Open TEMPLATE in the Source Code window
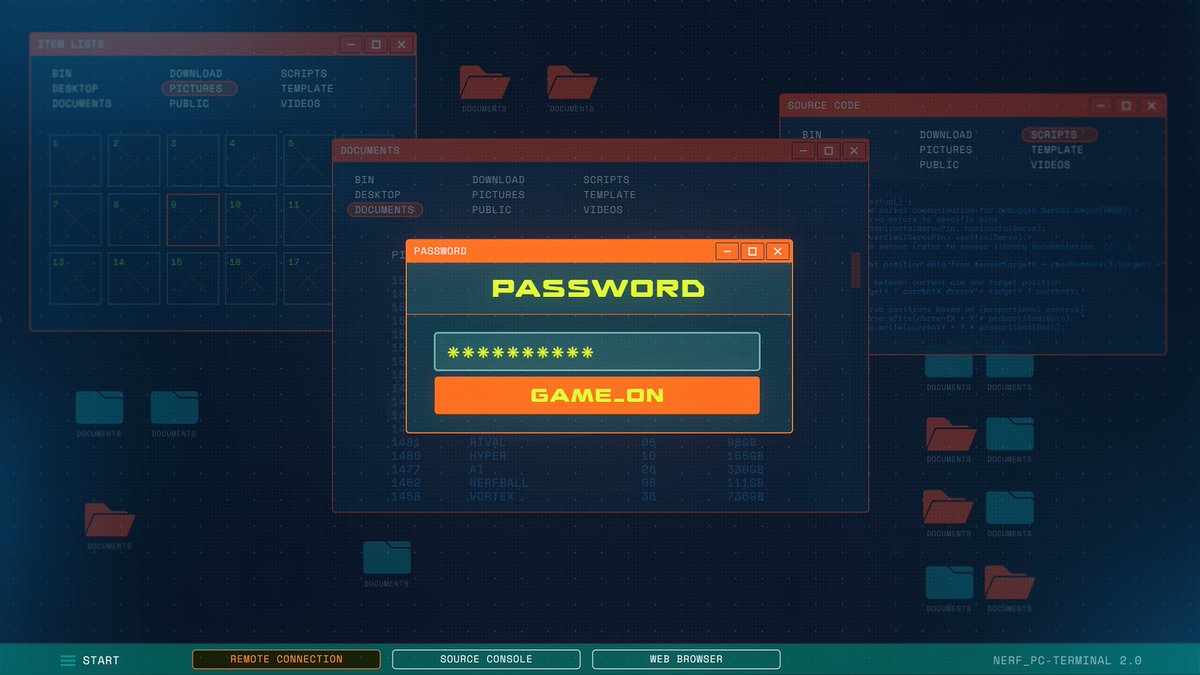Screen dimensions: 1200x675 (x=1057, y=150)
